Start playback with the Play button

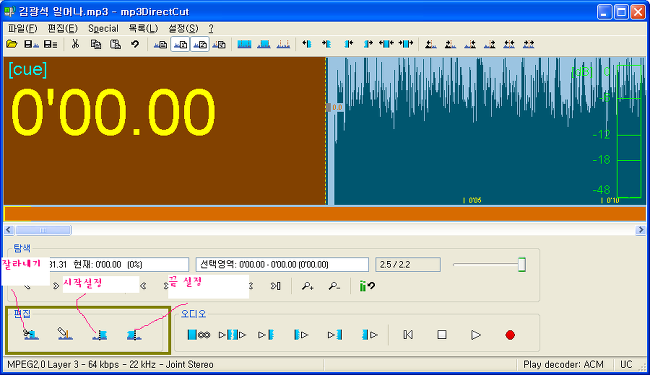tap(475, 335)
